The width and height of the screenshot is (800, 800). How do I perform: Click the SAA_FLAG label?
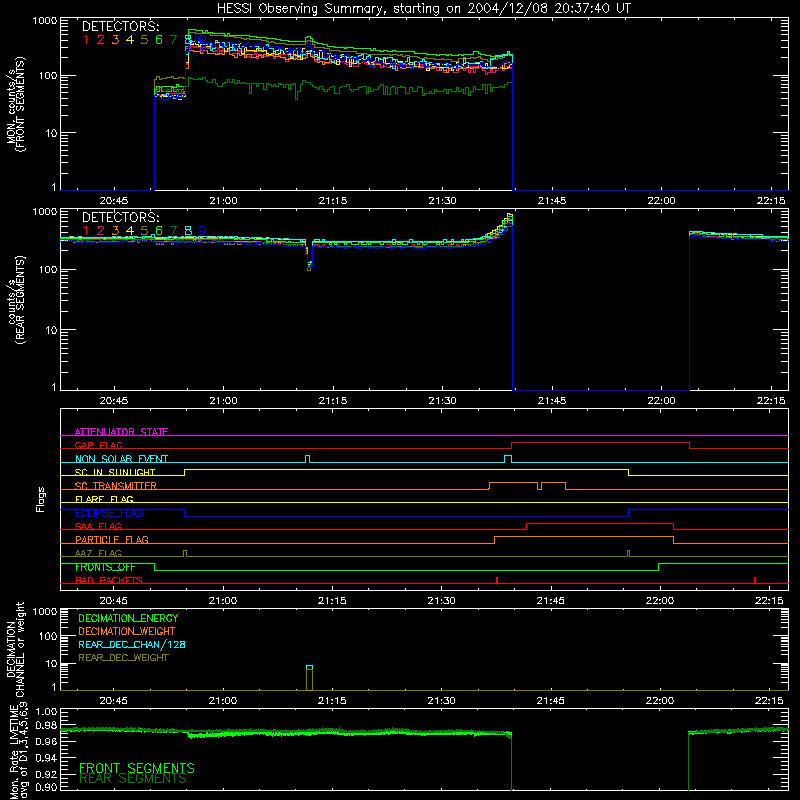98,526
